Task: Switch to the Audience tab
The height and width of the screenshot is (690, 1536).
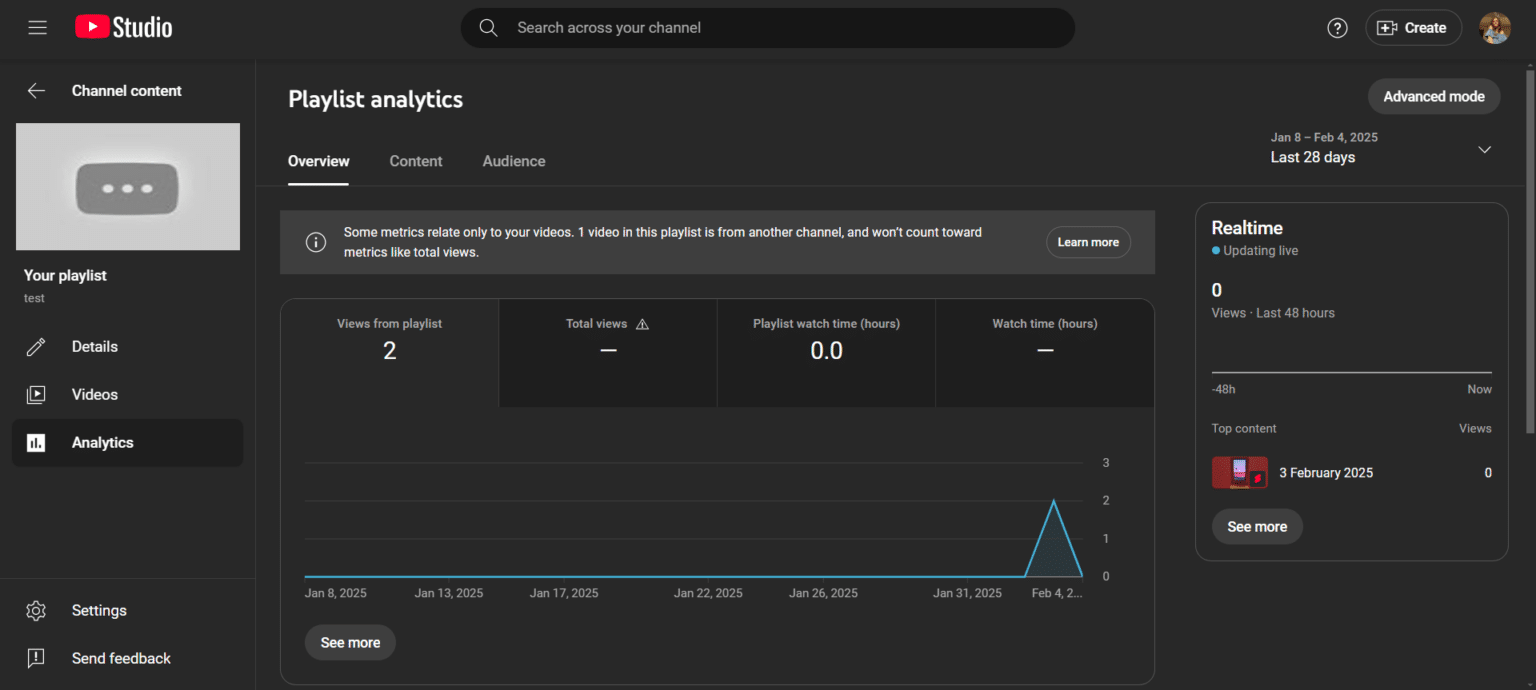Action: click(513, 161)
